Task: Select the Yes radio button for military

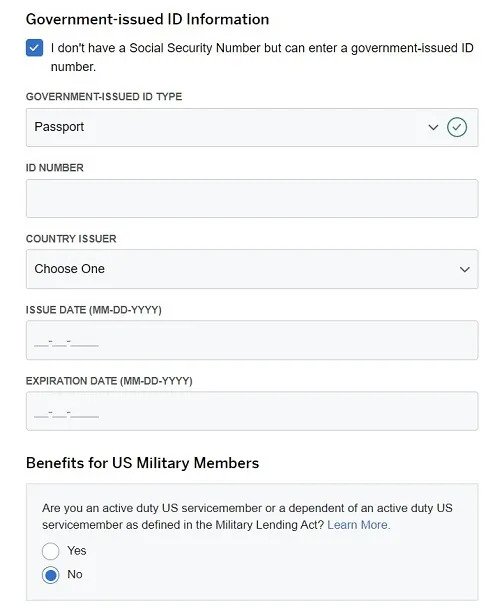Action: 51,551
